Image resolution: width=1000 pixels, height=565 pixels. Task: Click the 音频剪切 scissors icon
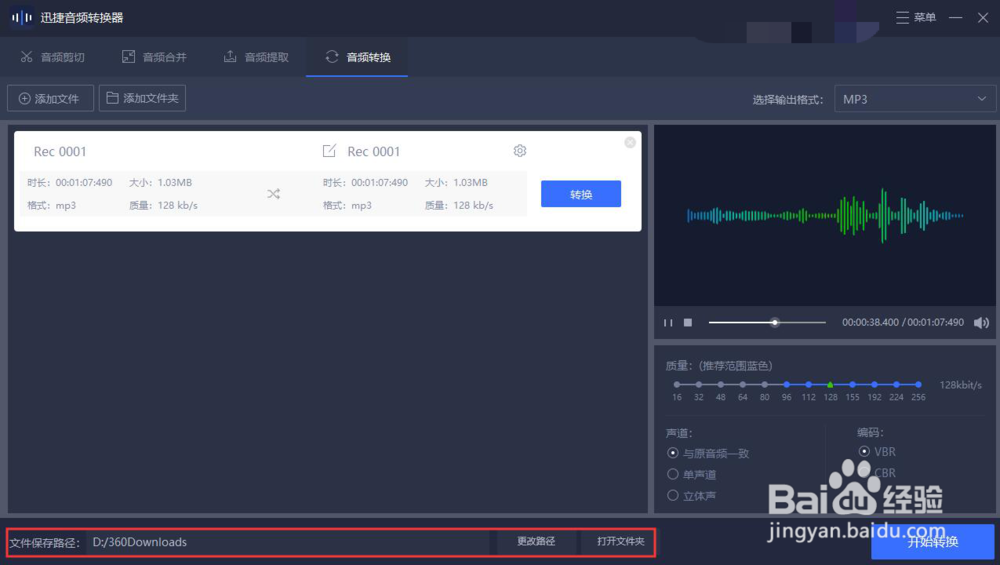[26, 57]
